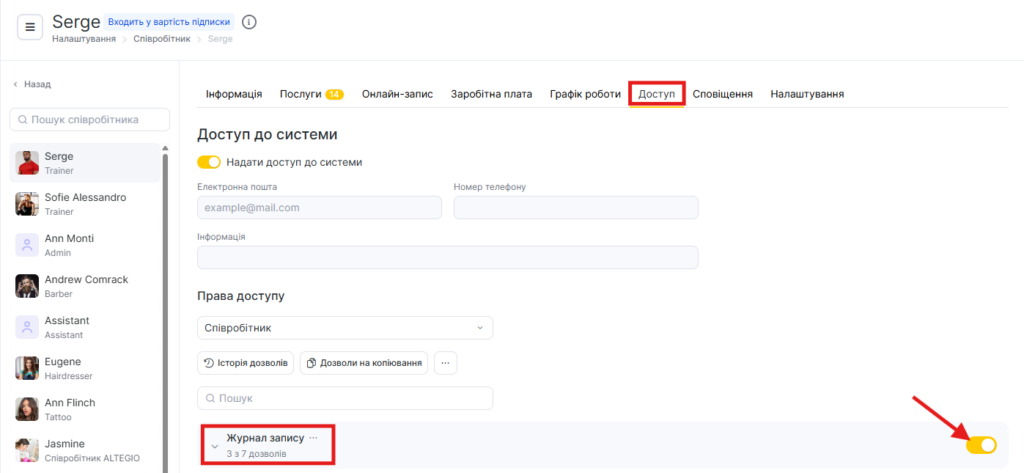Open the Журнал запису three-dots options
Image resolution: width=1024 pixels, height=473 pixels.
coord(314,438)
